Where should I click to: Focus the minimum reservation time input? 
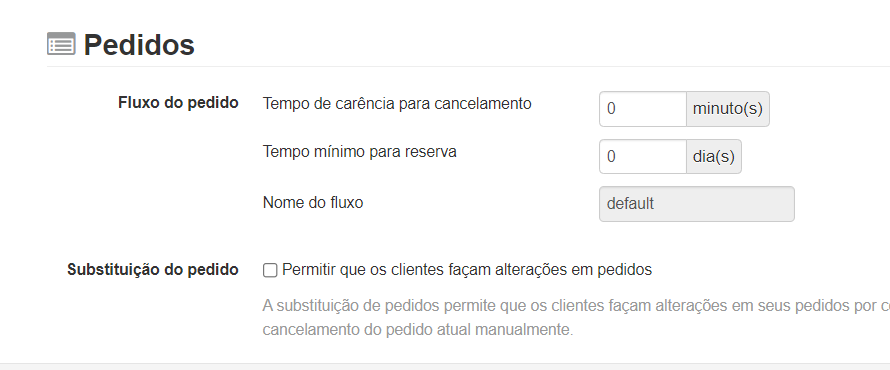643,157
